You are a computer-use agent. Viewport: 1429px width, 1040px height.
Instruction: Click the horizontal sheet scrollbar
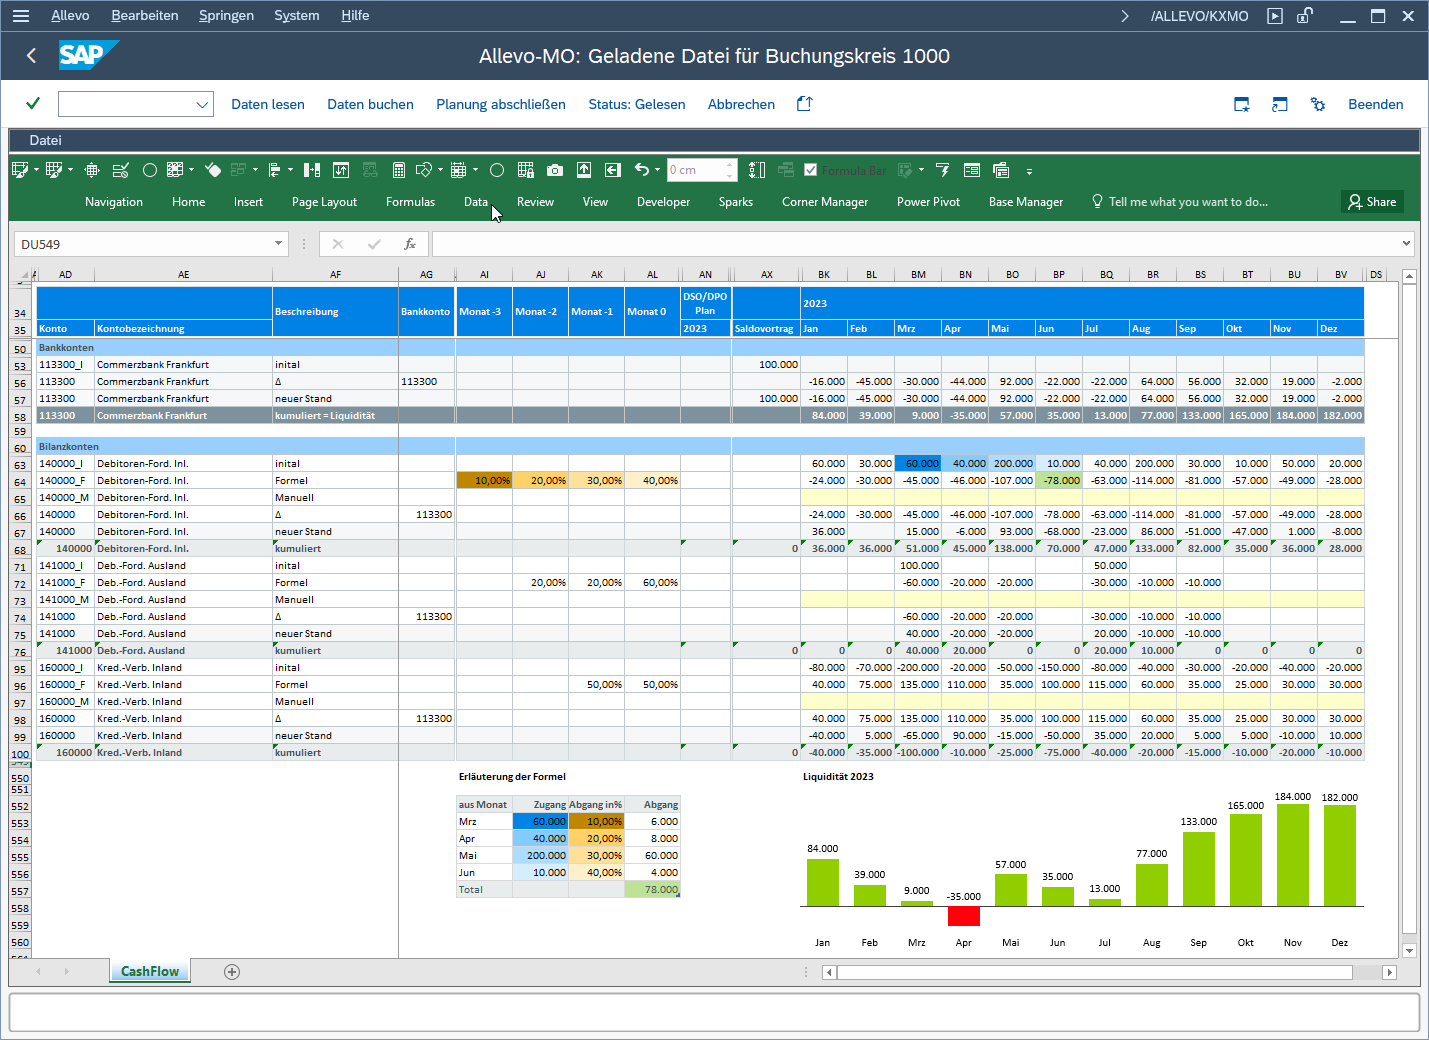(x=1095, y=972)
